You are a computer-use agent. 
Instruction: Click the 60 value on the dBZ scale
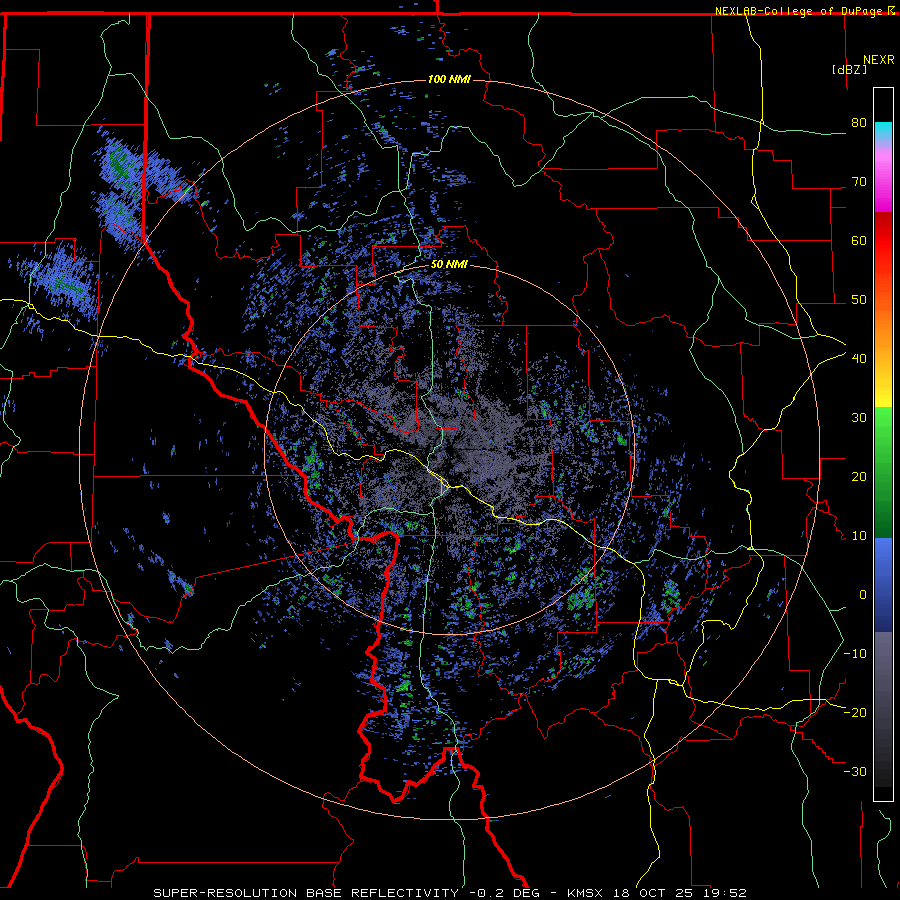859,240
